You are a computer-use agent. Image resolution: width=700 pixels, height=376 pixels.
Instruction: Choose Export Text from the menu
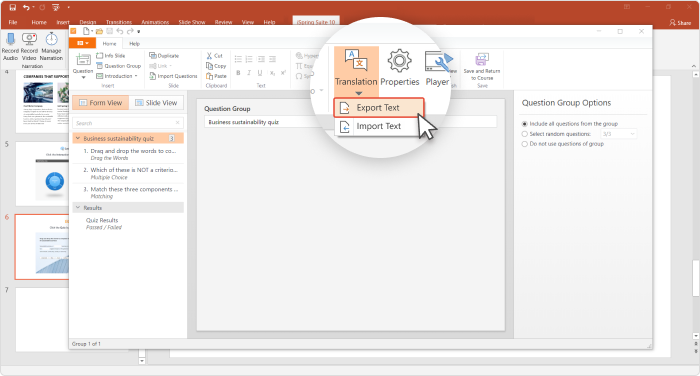point(379,108)
